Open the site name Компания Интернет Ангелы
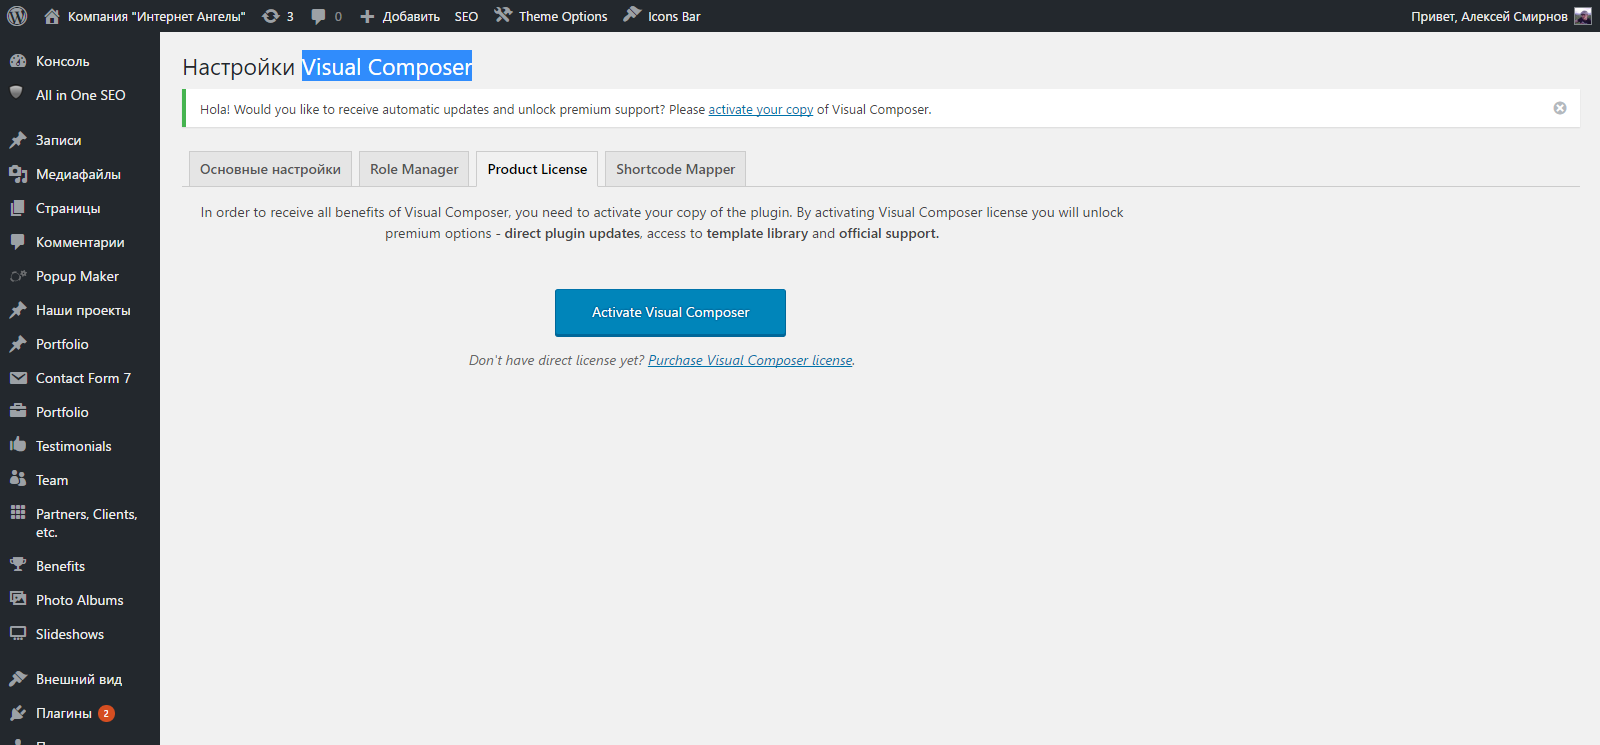 pyautogui.click(x=156, y=16)
